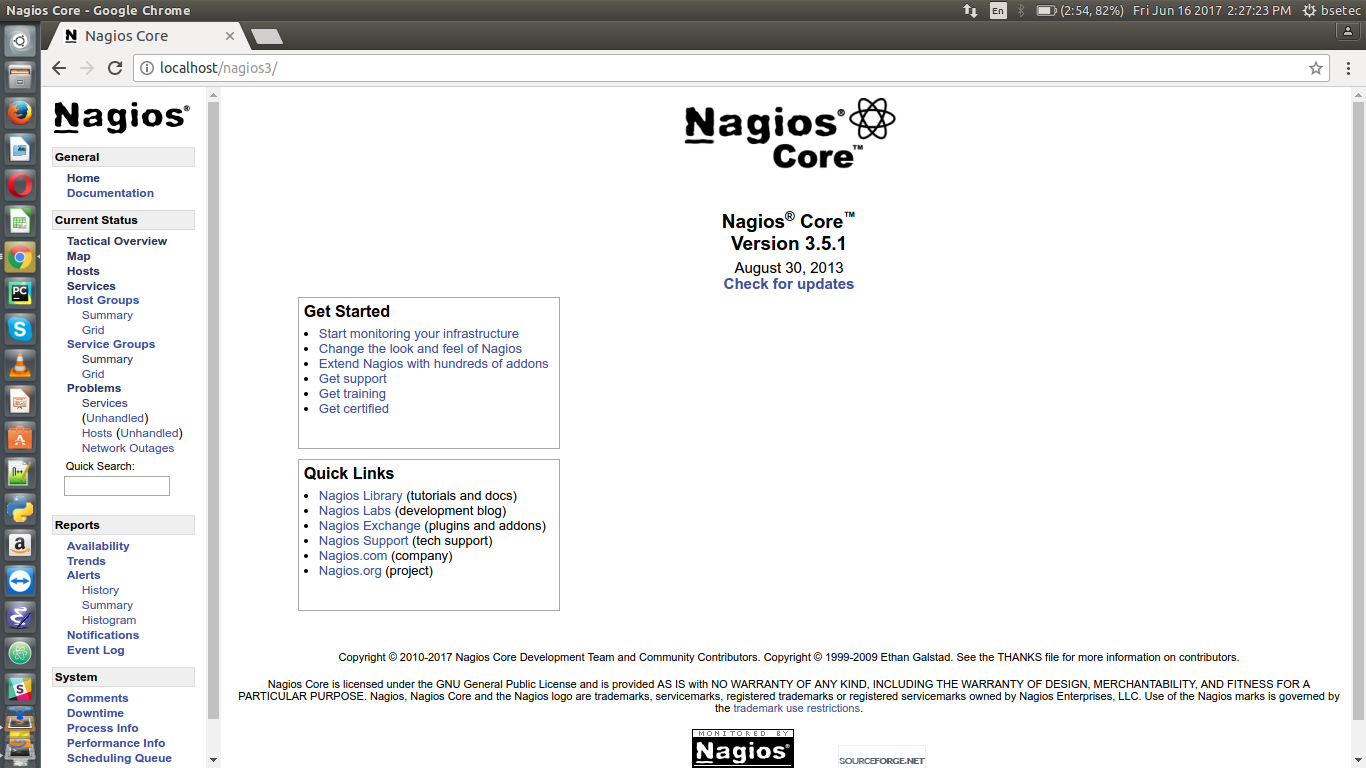Screen dimensions: 1366x768
Task: Bookmark this page with the star icon
Action: click(x=1316, y=68)
